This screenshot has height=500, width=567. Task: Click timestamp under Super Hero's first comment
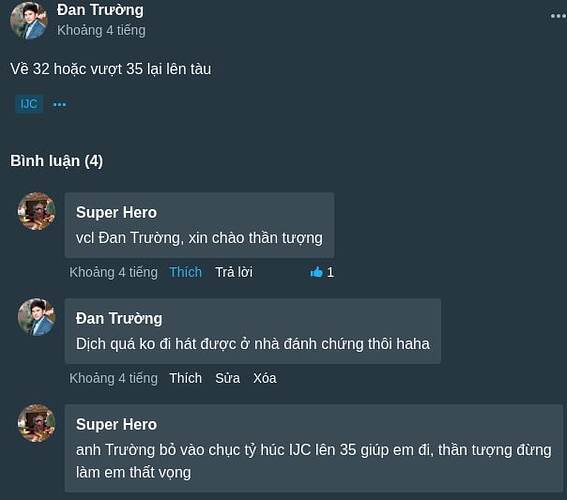click(114, 272)
